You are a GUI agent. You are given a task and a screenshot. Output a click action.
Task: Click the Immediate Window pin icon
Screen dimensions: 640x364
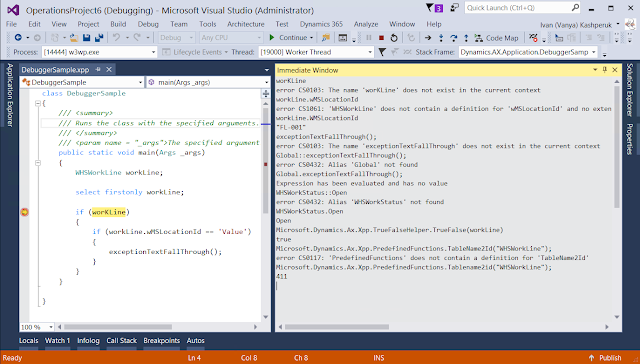pyautogui.click(x=605, y=70)
